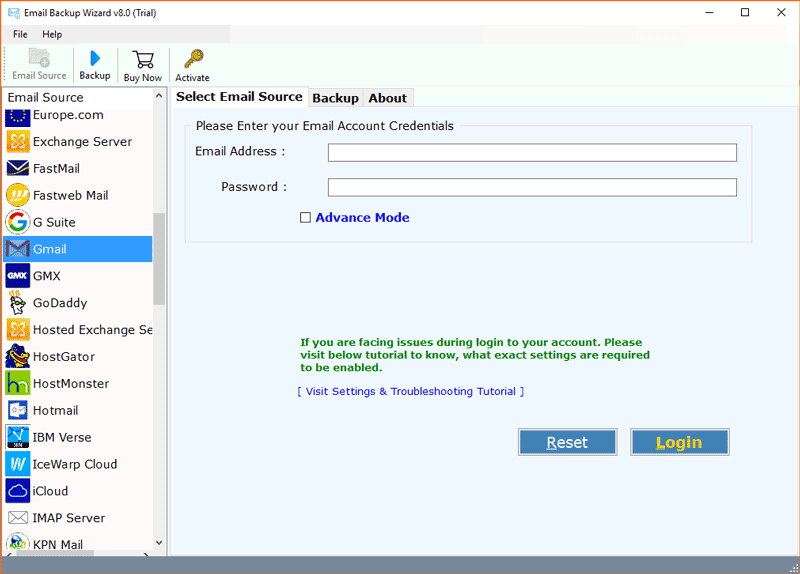This screenshot has width=800, height=574.
Task: Maximize the Email Backup Wizard window
Action: click(x=745, y=12)
